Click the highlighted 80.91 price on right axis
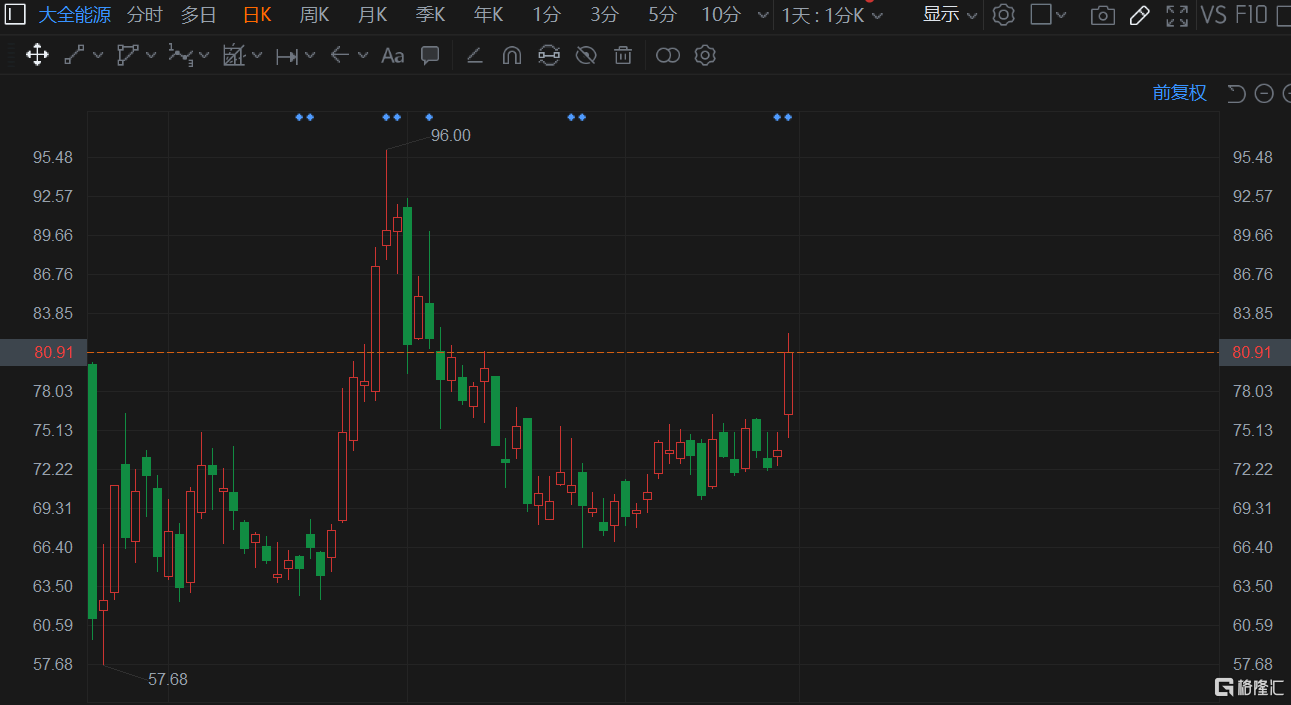The height and width of the screenshot is (705, 1291). [1253, 352]
